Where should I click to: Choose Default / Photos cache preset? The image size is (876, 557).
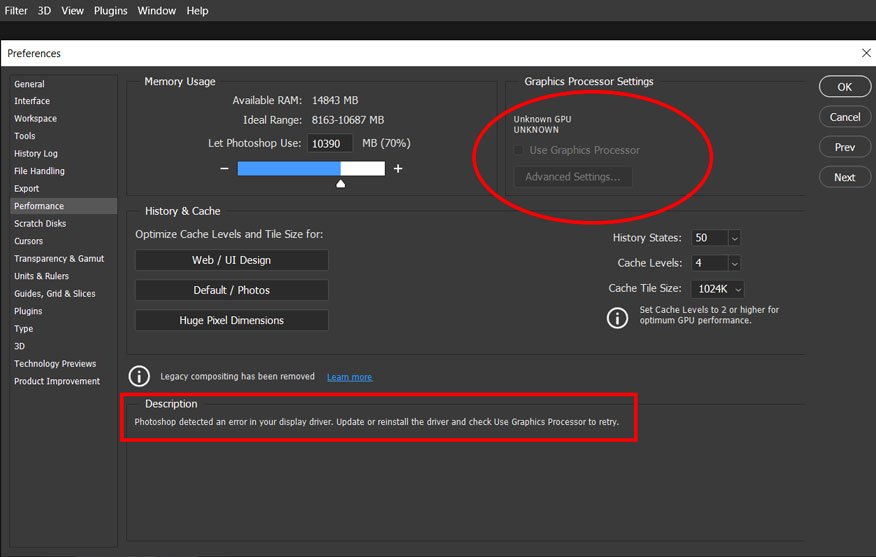click(x=231, y=291)
